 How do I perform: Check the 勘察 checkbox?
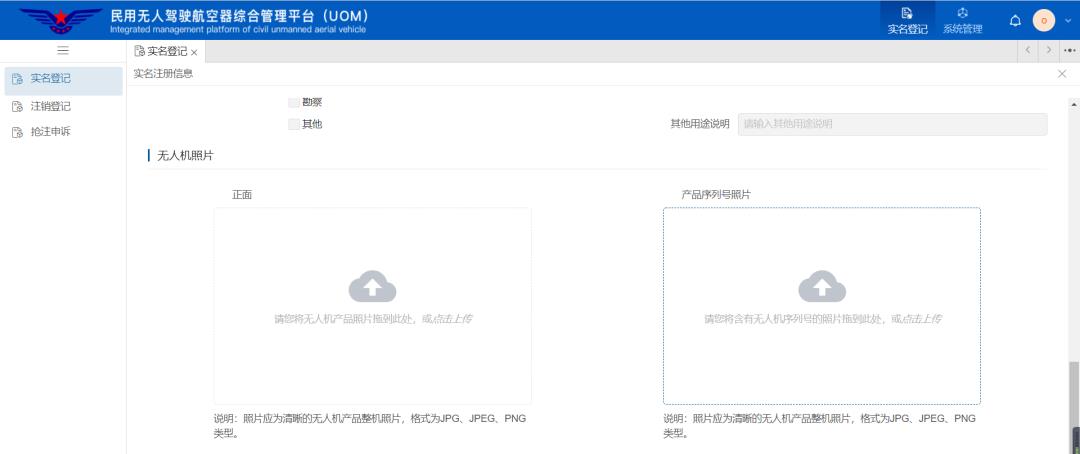(294, 103)
